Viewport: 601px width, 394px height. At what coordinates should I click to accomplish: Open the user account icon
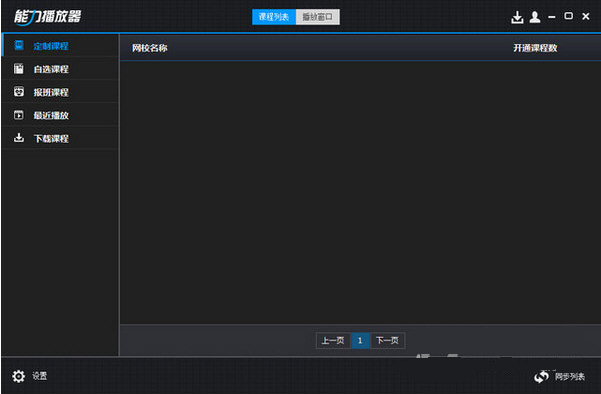pos(535,17)
